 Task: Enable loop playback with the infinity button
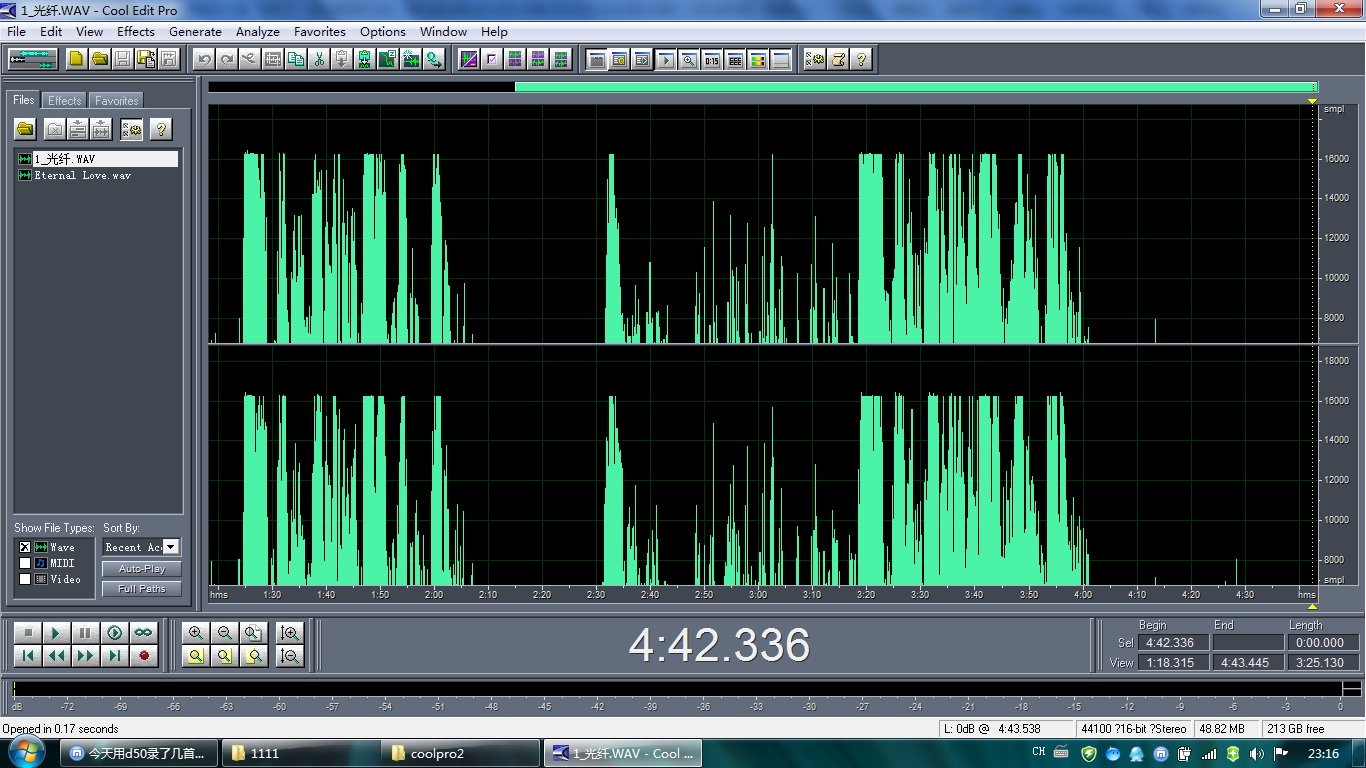144,633
